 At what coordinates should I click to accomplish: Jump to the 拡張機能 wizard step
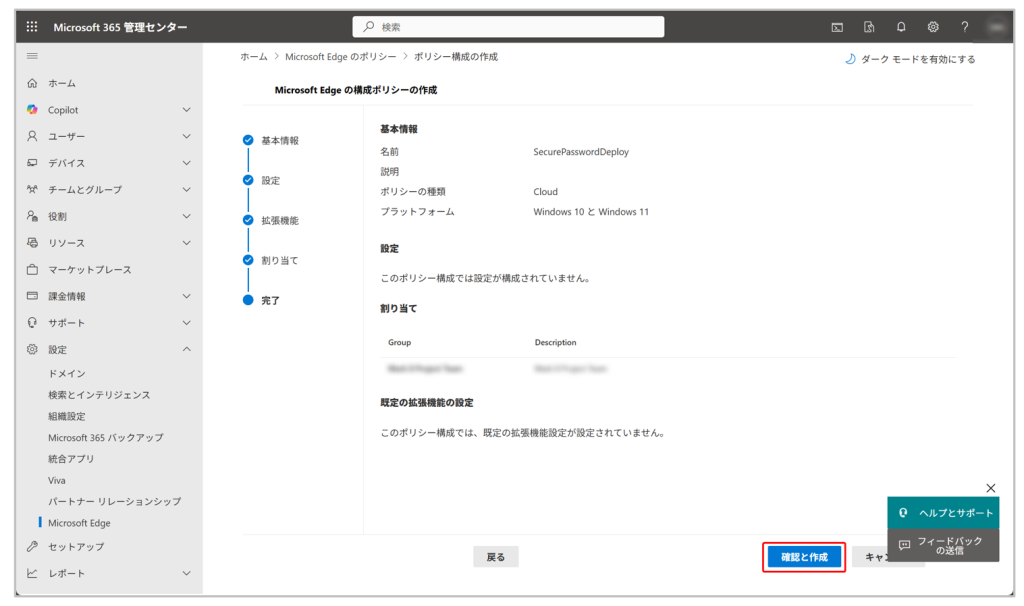tap(280, 220)
